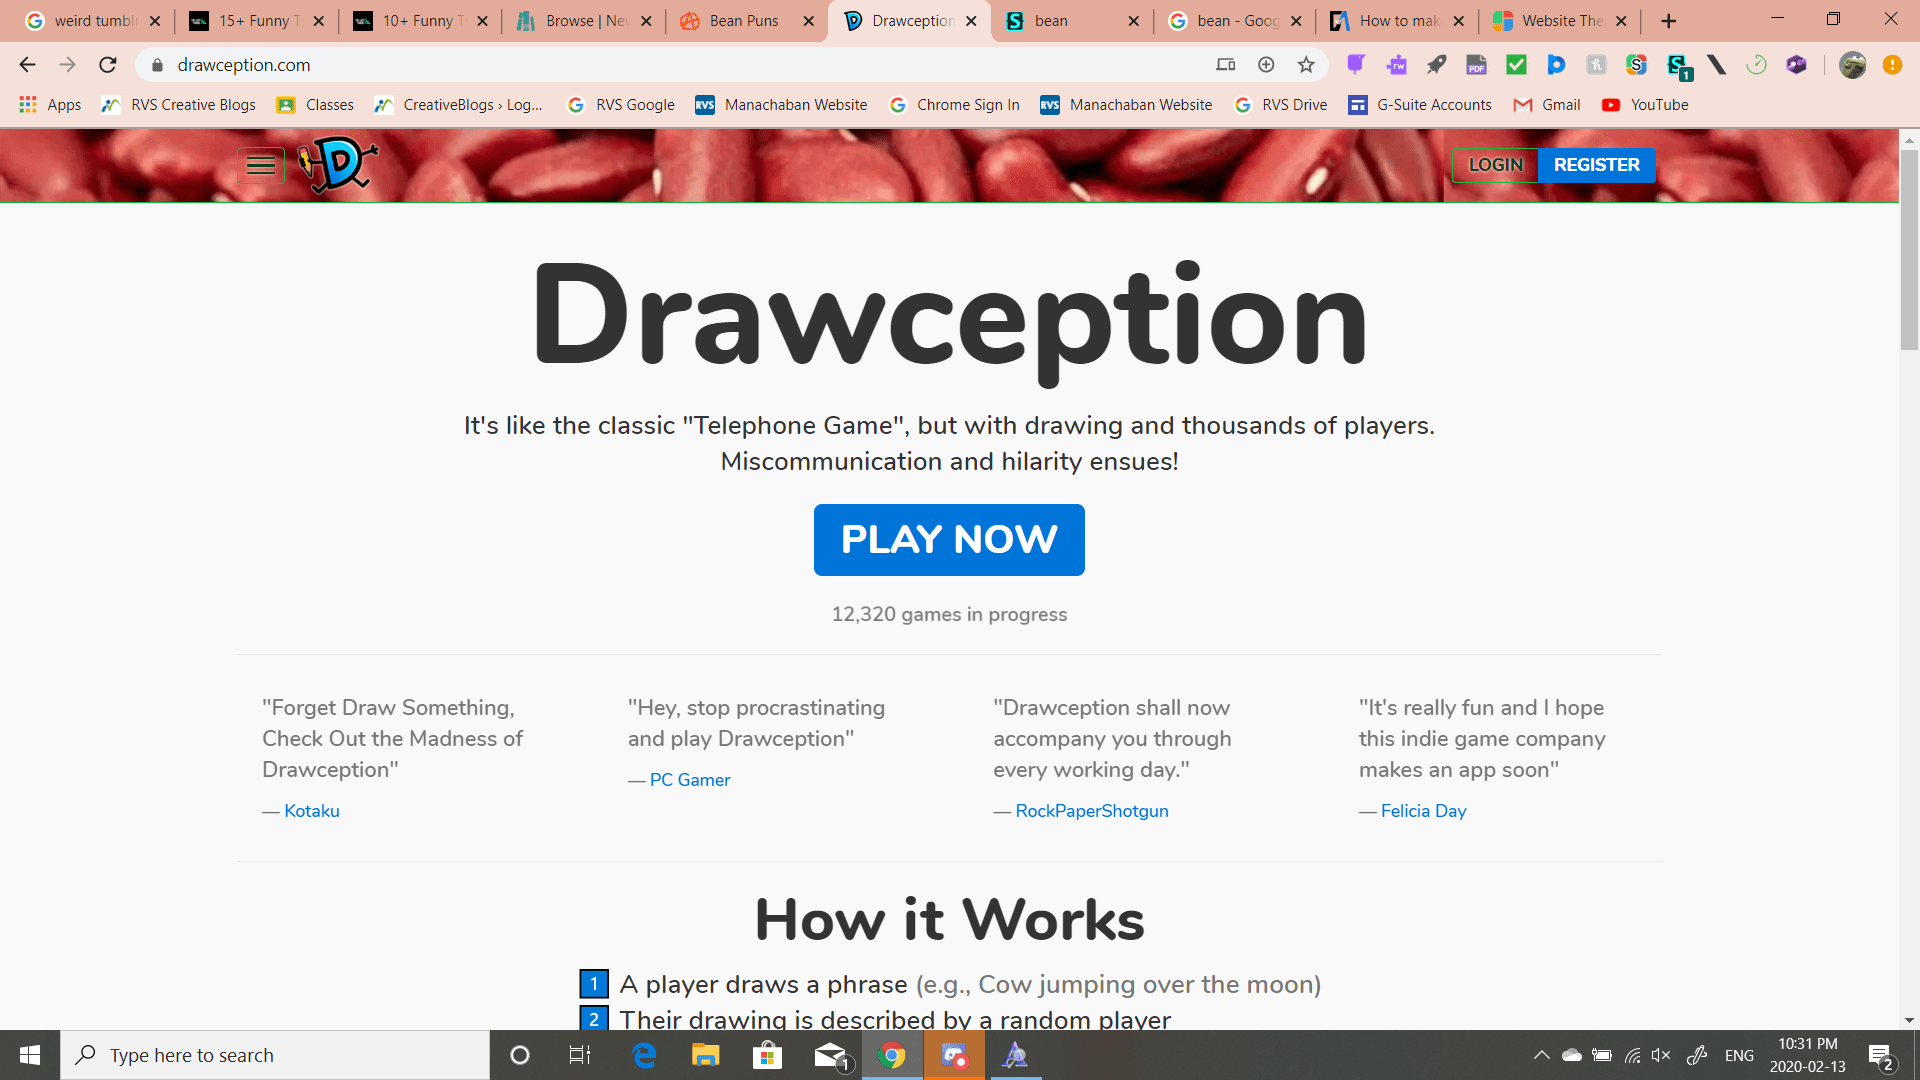Click the page vertical scrollbar thumb

click(x=1909, y=250)
